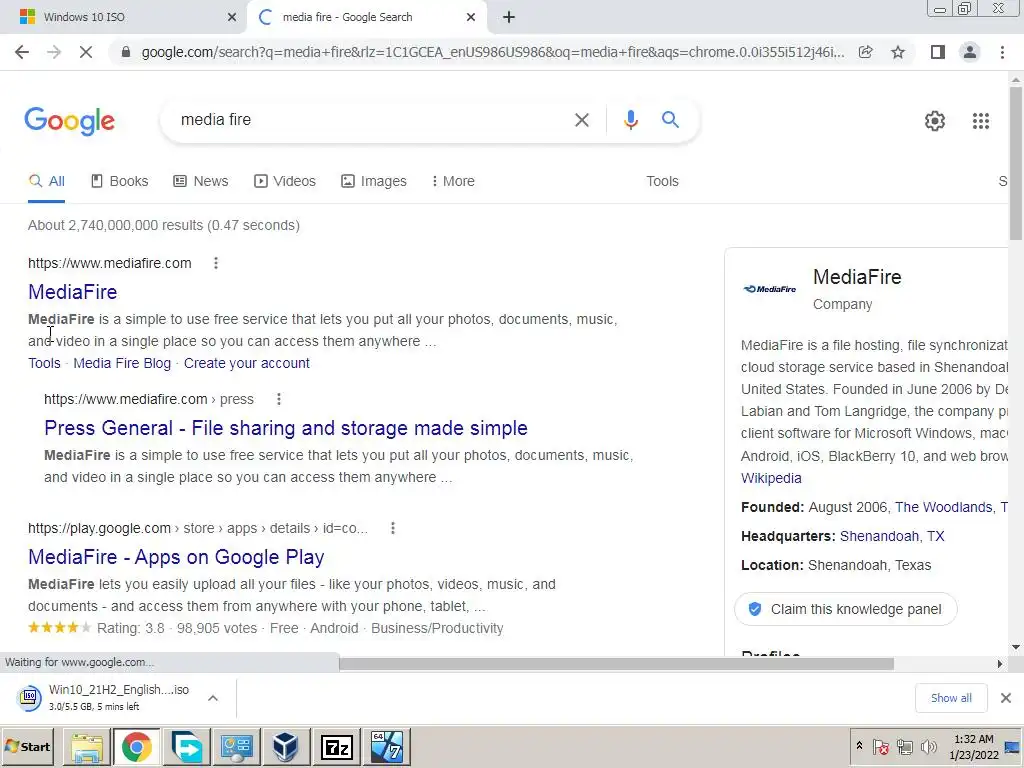
Task: Open a new browser tab
Action: pos(509,17)
